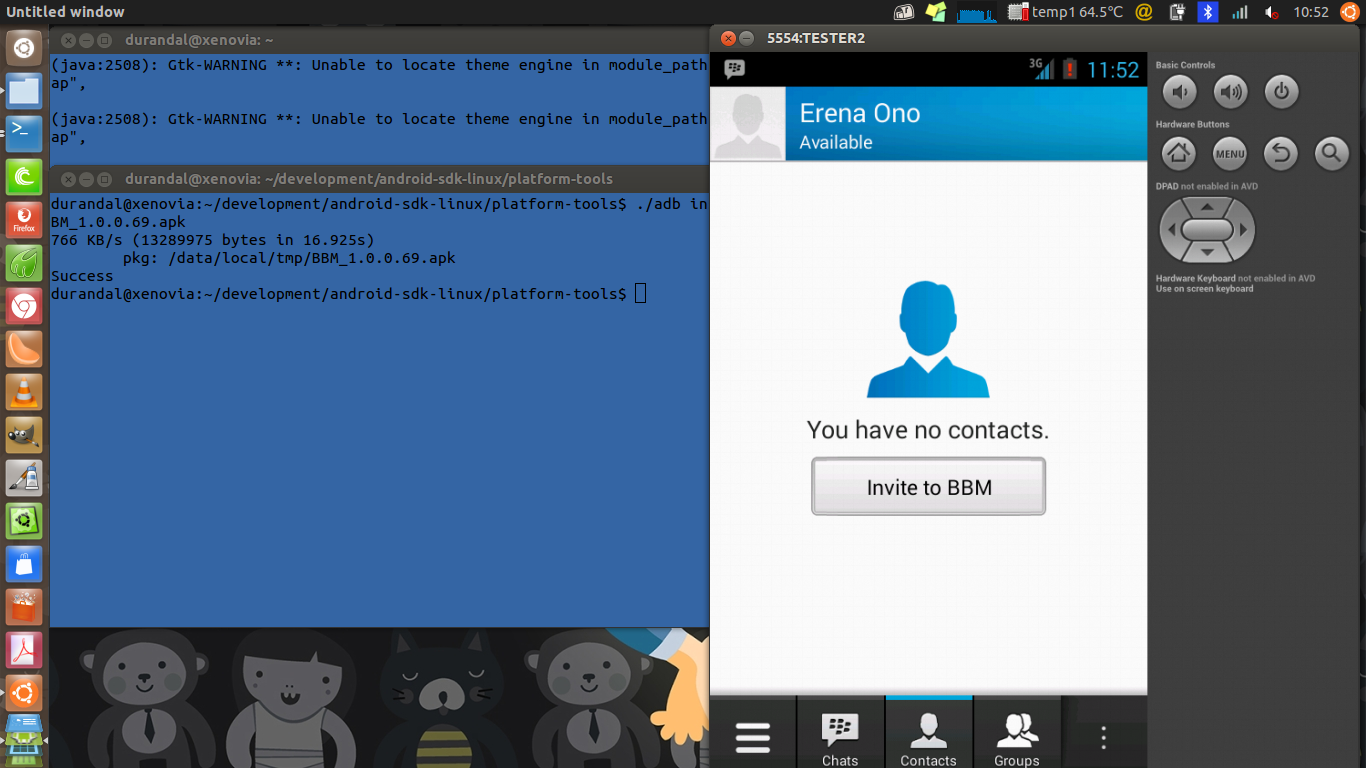Click the network signal indicator in panel

(1240, 12)
